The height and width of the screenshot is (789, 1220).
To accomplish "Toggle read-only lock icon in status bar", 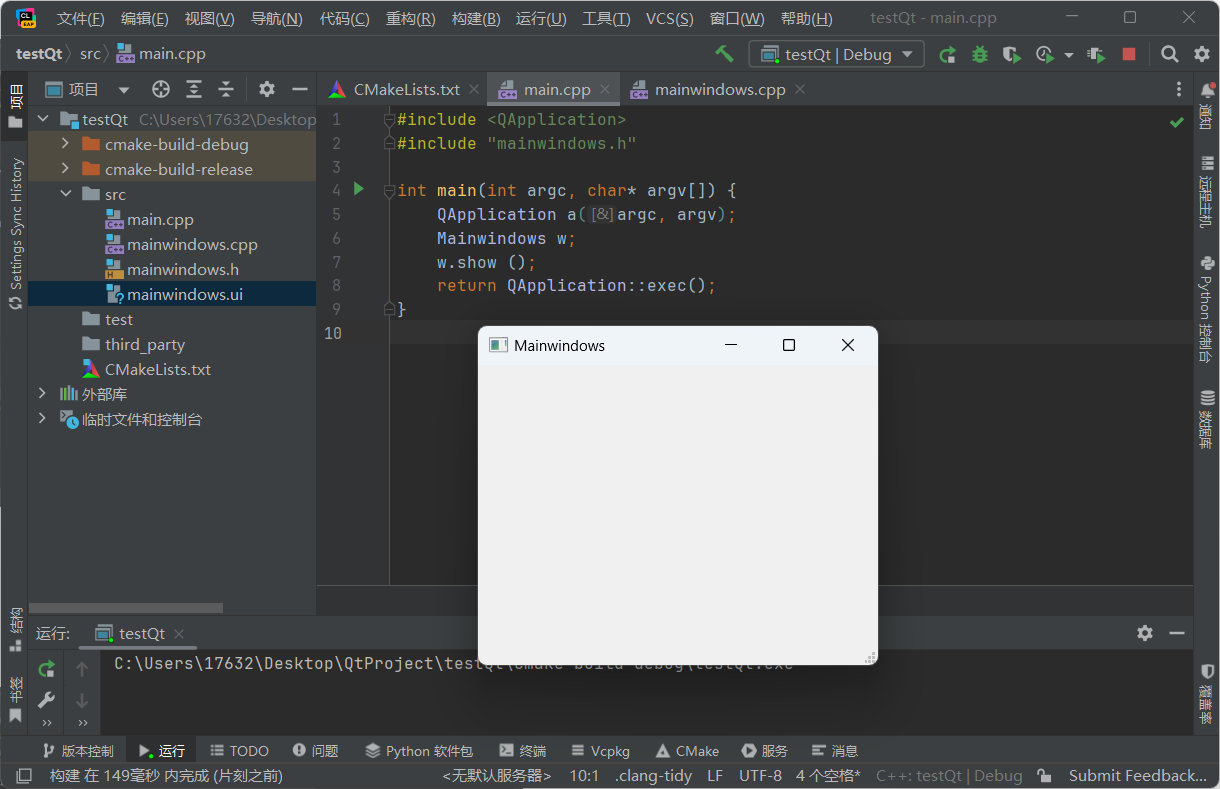I will (1044, 776).
